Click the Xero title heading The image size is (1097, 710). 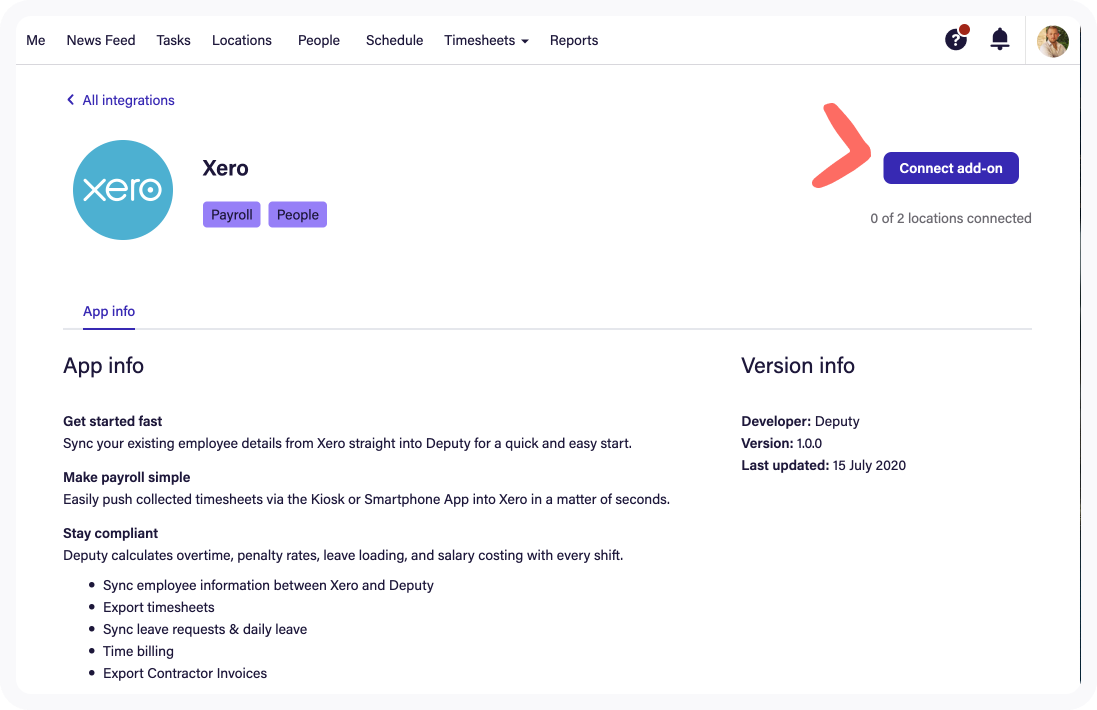(225, 169)
